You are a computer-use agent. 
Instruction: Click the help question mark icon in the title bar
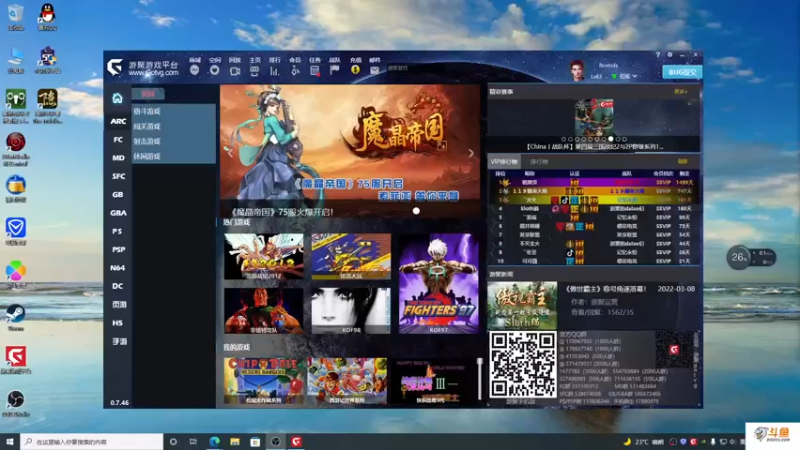(x=658, y=55)
